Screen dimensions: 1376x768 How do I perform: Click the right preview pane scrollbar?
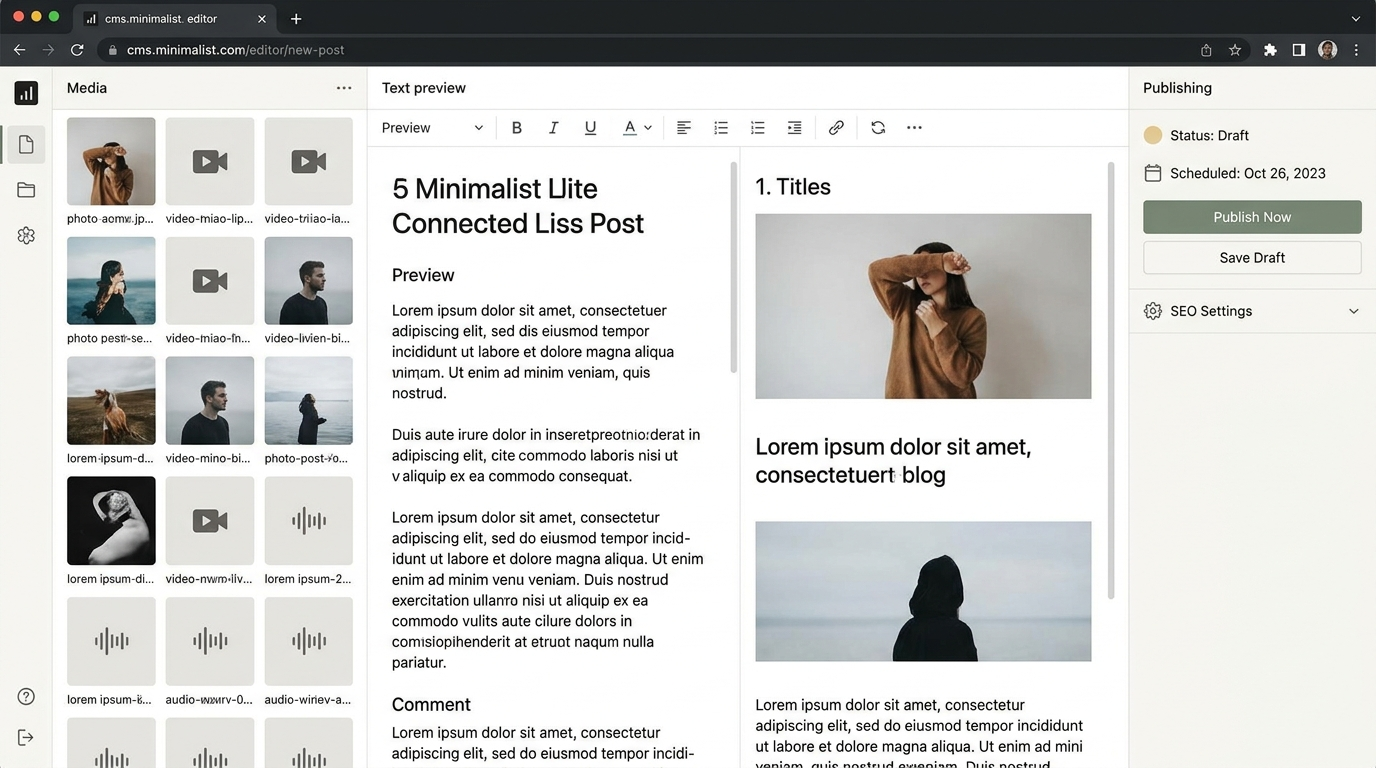(x=1111, y=380)
